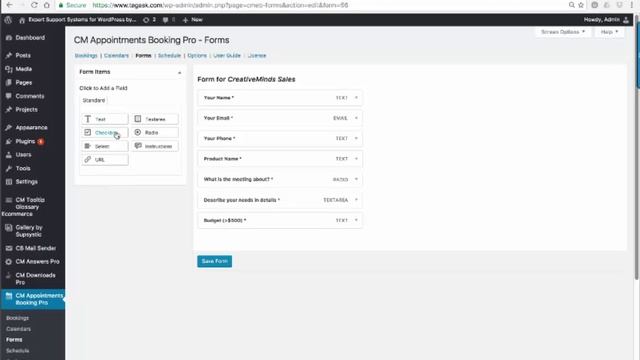The height and width of the screenshot is (360, 640).
Task: Open Appearance in the sidebar
Action: [32, 127]
